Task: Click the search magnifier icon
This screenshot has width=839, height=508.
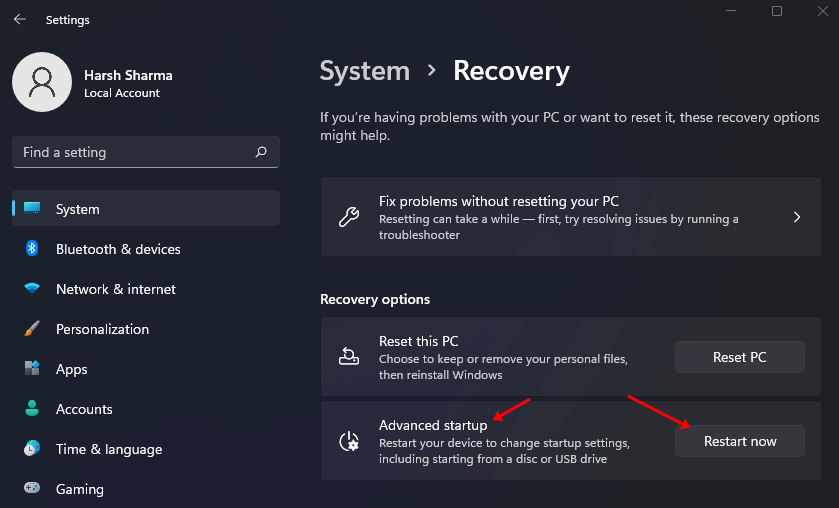Action: tap(261, 152)
